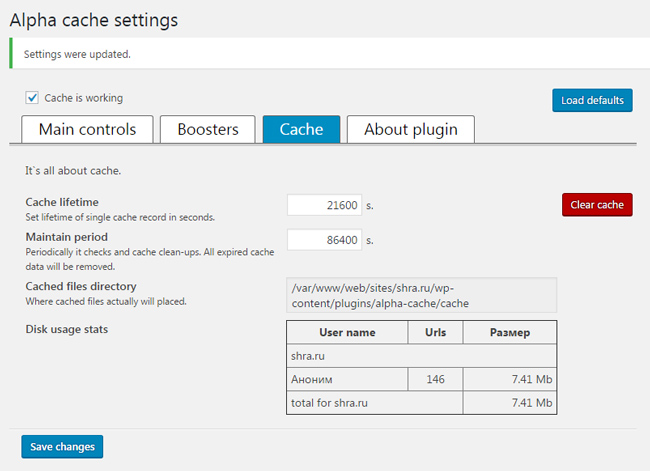Click the 'total for shra.ru' cell
The image size is (650, 471).
[375, 403]
